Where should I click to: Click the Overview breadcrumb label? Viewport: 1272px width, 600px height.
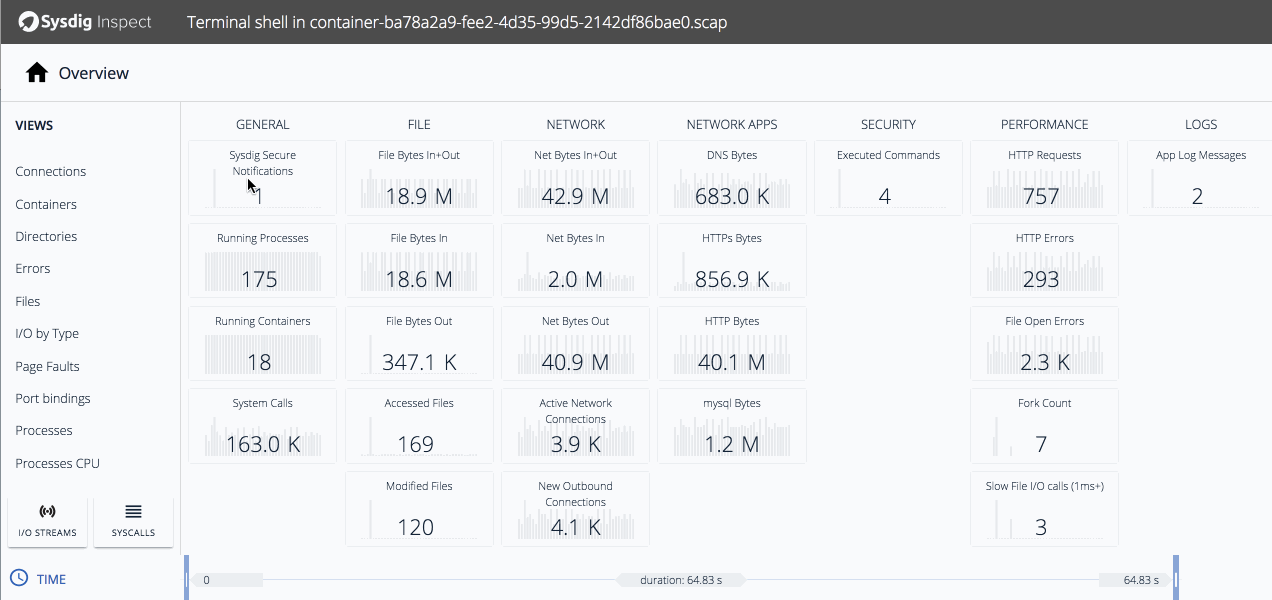coord(94,73)
